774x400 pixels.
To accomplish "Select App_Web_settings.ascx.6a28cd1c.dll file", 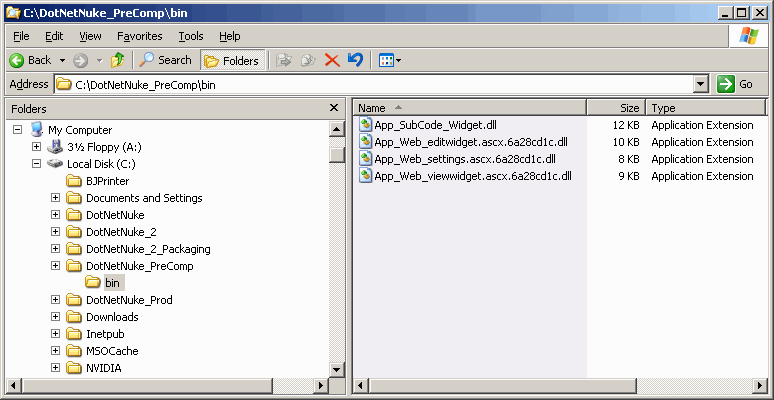I will point(465,159).
